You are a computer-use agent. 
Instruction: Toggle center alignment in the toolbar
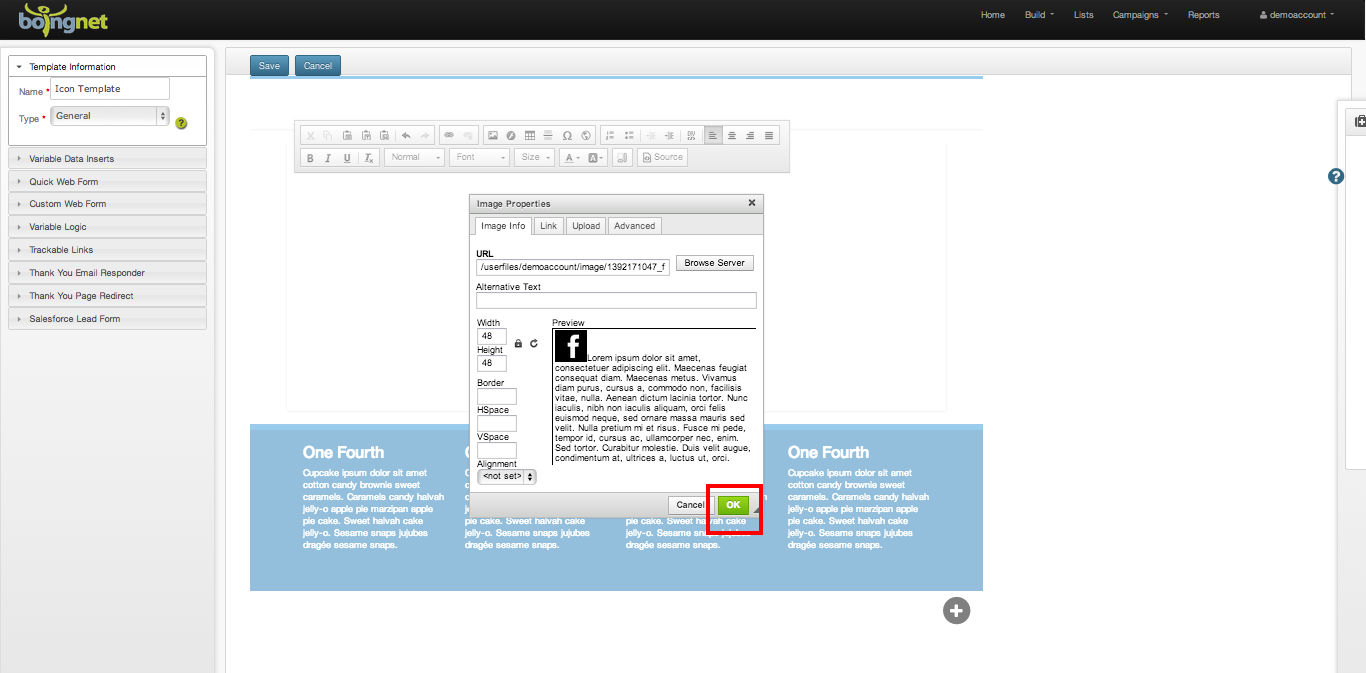coord(732,135)
